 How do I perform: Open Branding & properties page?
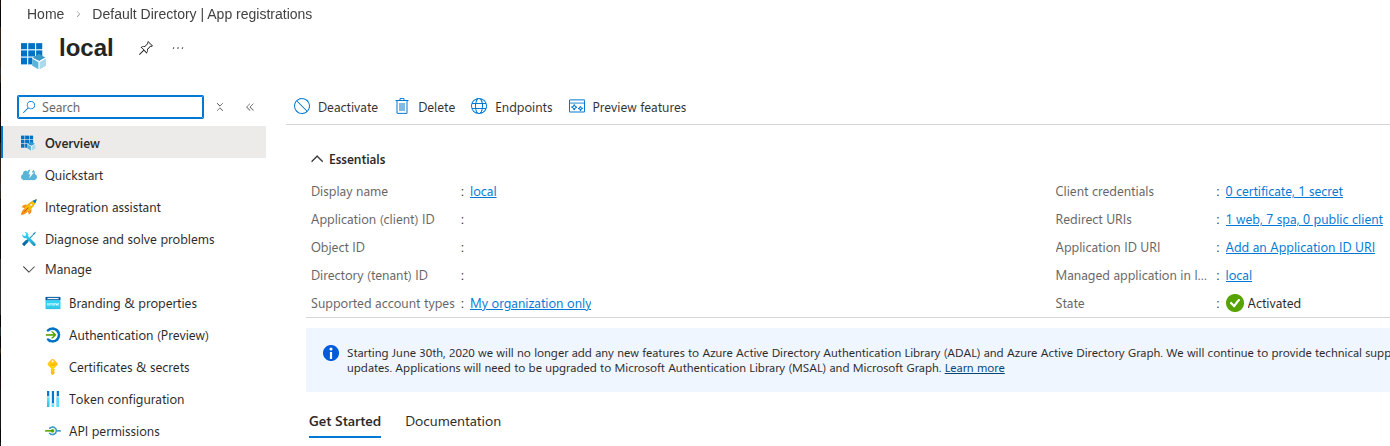pos(134,303)
